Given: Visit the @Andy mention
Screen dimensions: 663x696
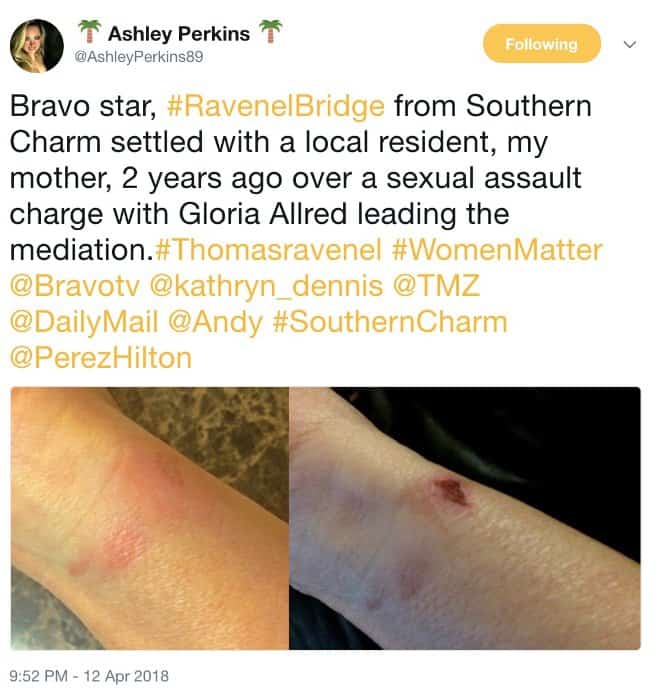Looking at the screenshot, I should click(215, 322).
